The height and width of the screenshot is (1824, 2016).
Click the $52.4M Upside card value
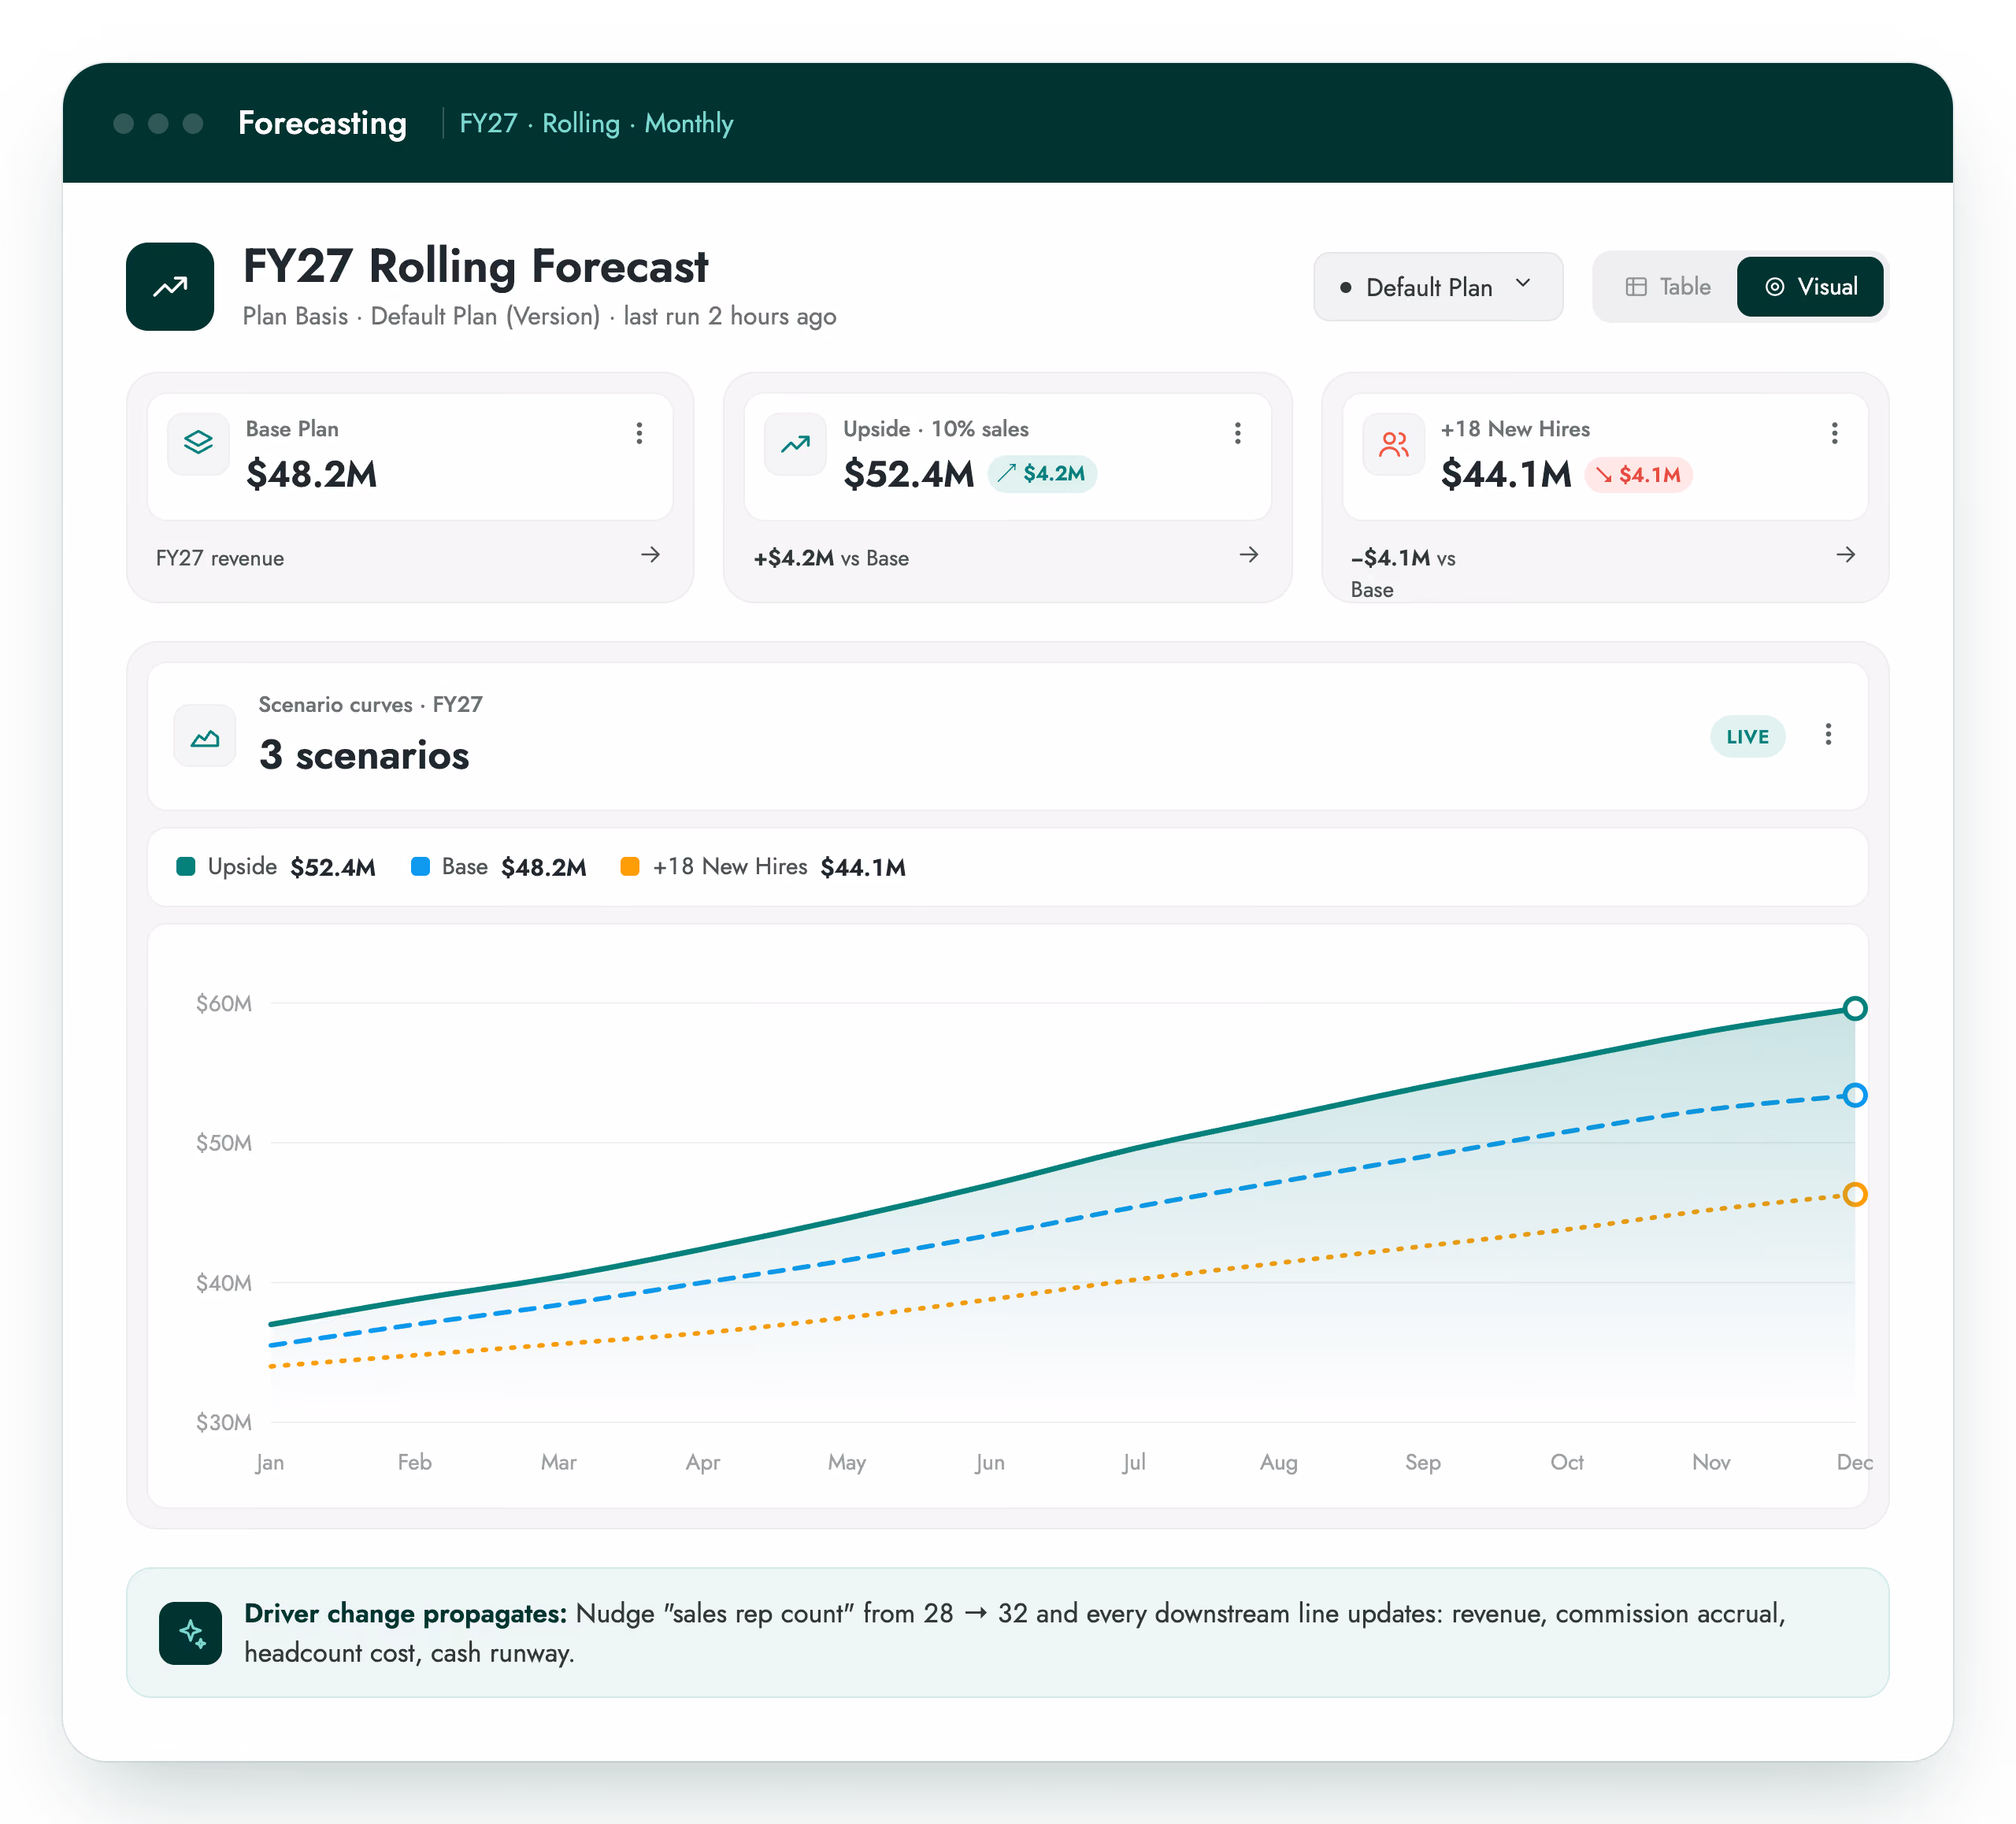coord(909,475)
